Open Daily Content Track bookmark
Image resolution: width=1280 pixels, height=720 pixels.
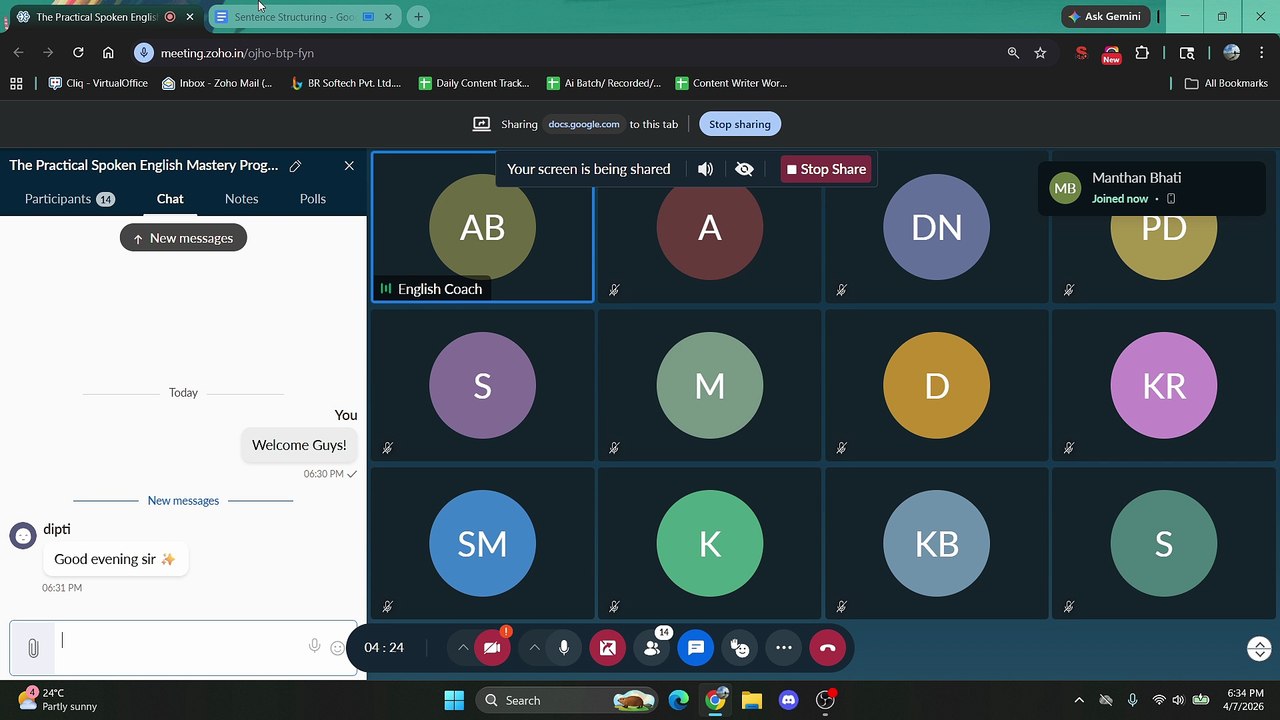(x=474, y=84)
